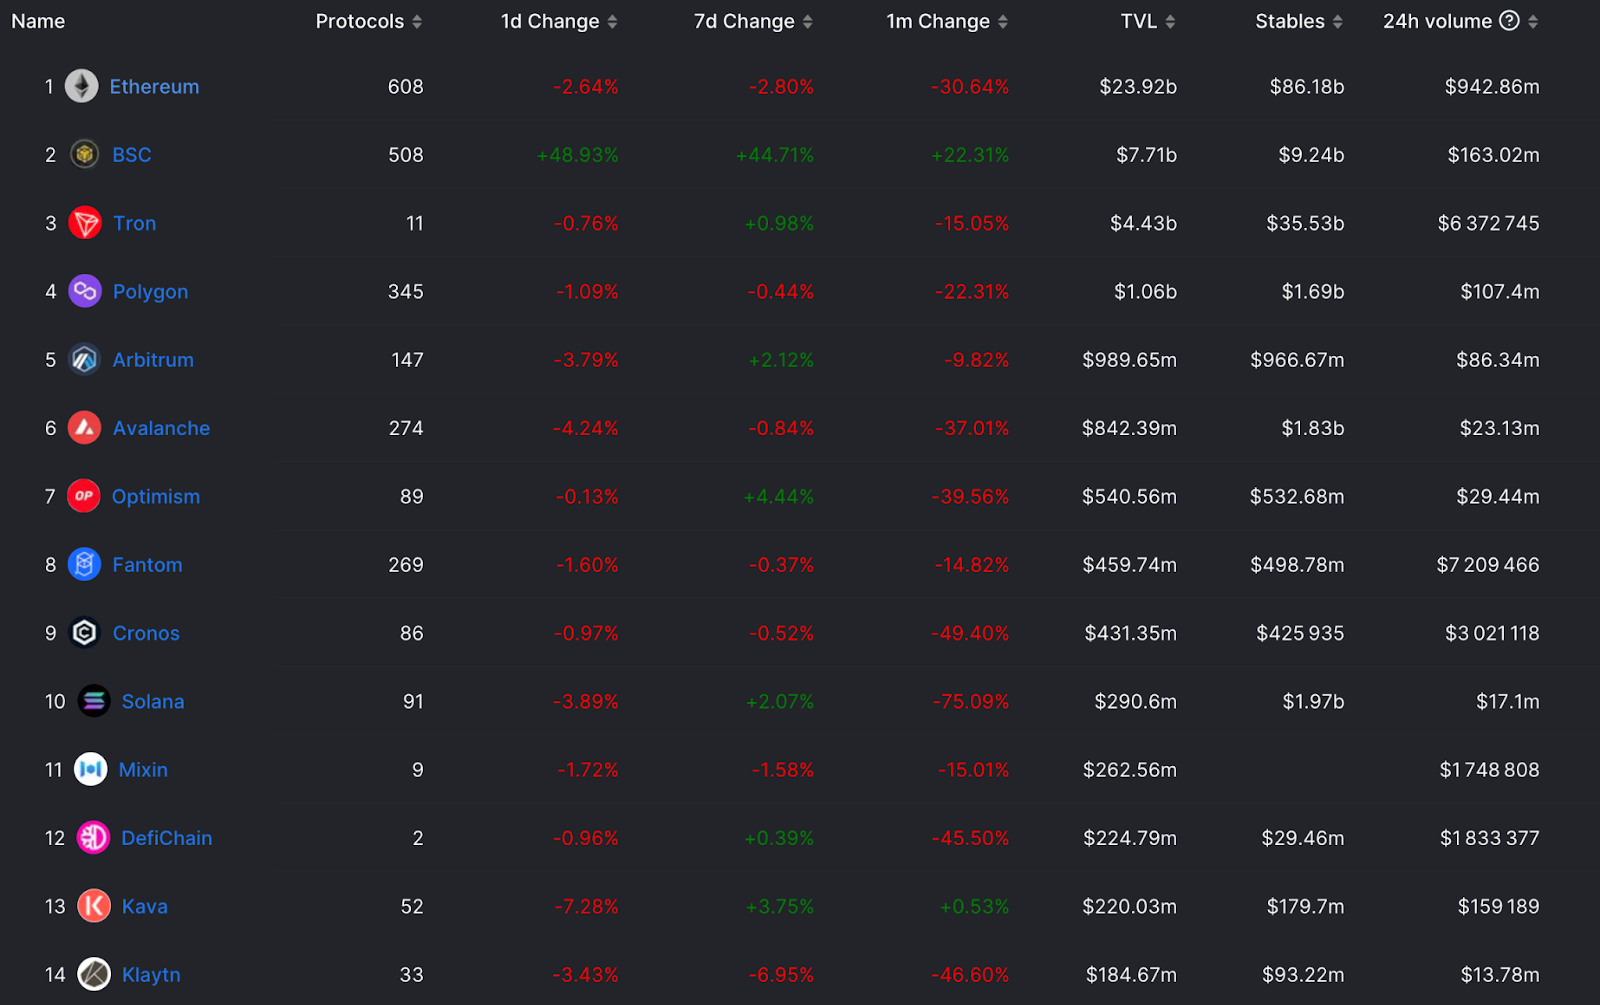Click the Klaytn chain logo icon
1600x1005 pixels.
pos(94,974)
